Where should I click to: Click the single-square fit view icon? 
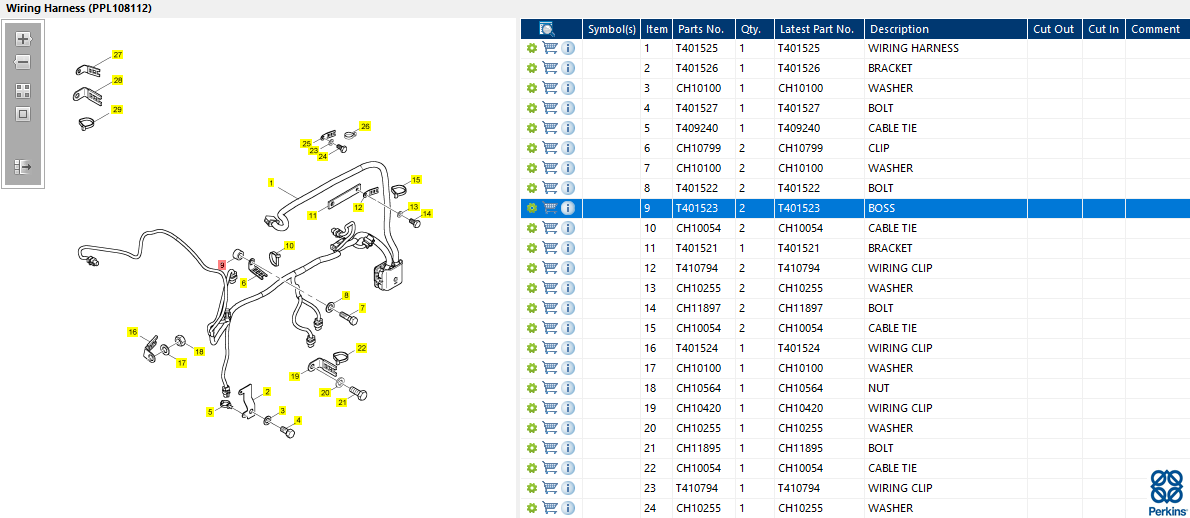pyautogui.click(x=23, y=115)
